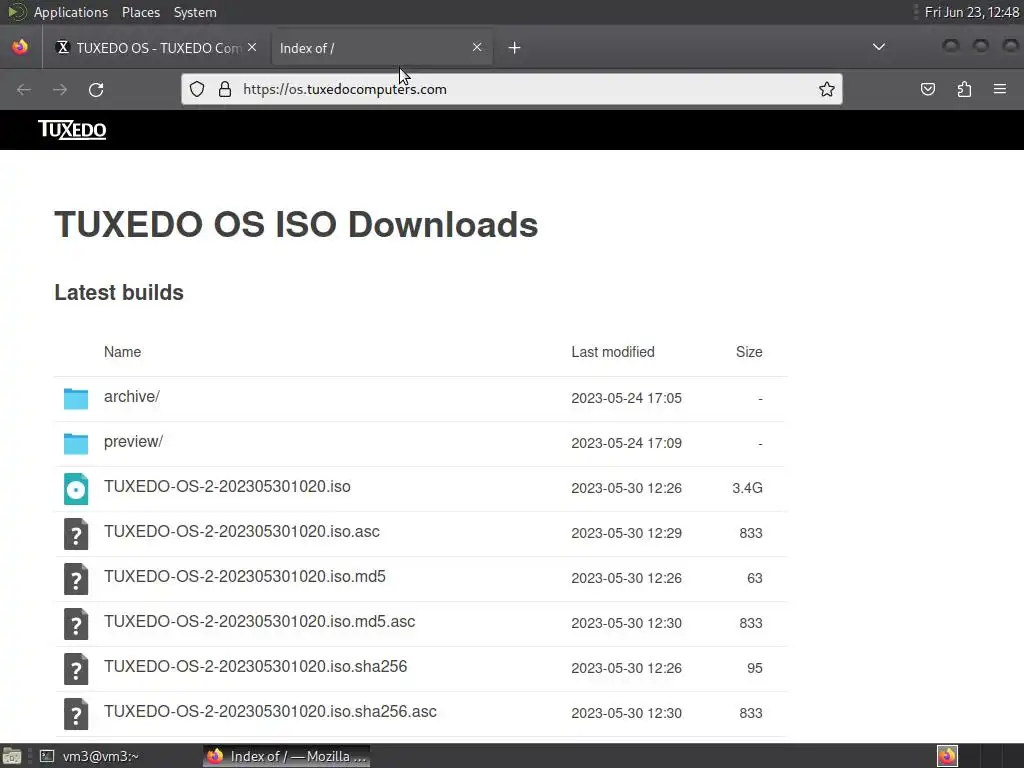The height and width of the screenshot is (768, 1024).
Task: Click the date 2023-05-24 17:09
Action: pos(626,443)
